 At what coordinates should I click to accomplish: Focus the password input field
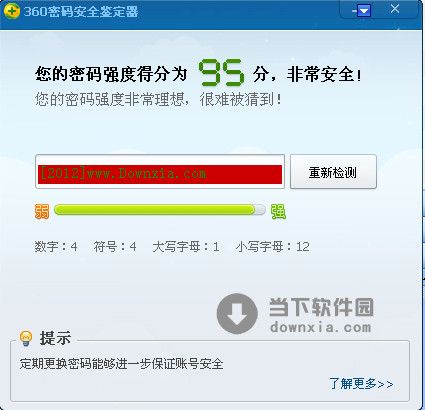click(x=160, y=172)
